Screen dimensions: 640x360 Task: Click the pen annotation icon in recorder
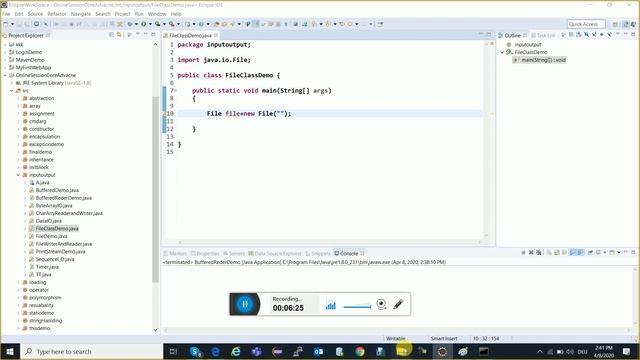[x=398, y=304]
